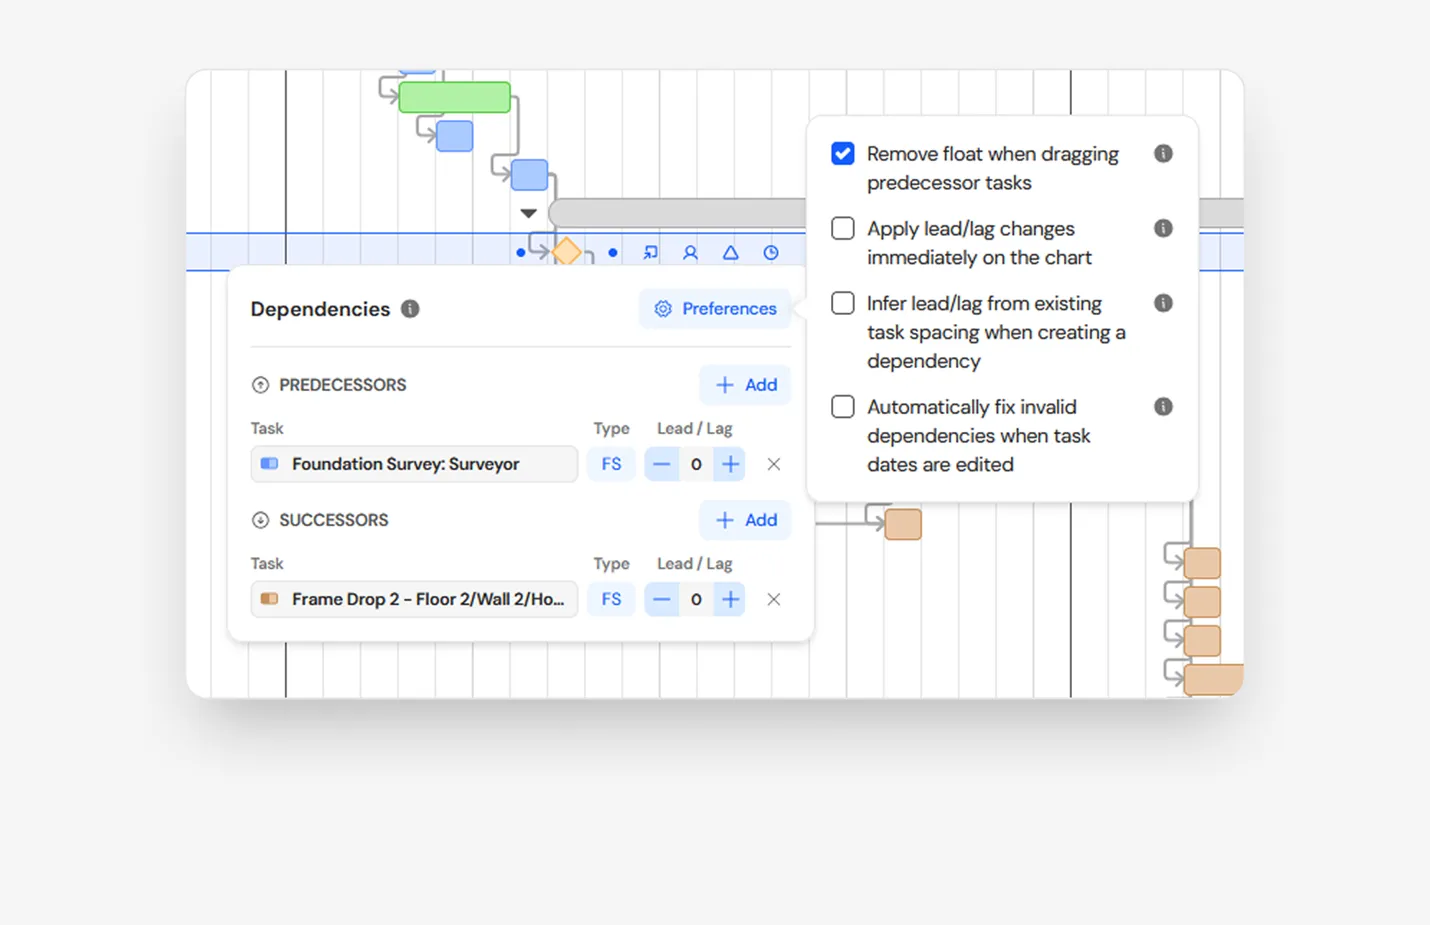
Task: Select the orange diamond milestone marker
Action: click(x=567, y=251)
